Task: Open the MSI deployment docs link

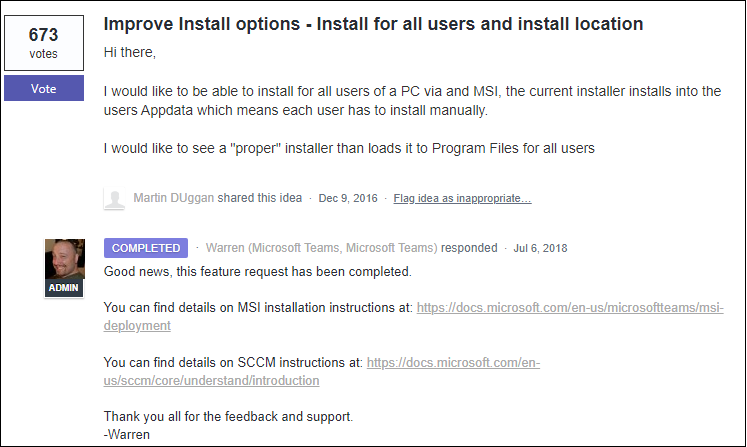Action: coord(414,316)
